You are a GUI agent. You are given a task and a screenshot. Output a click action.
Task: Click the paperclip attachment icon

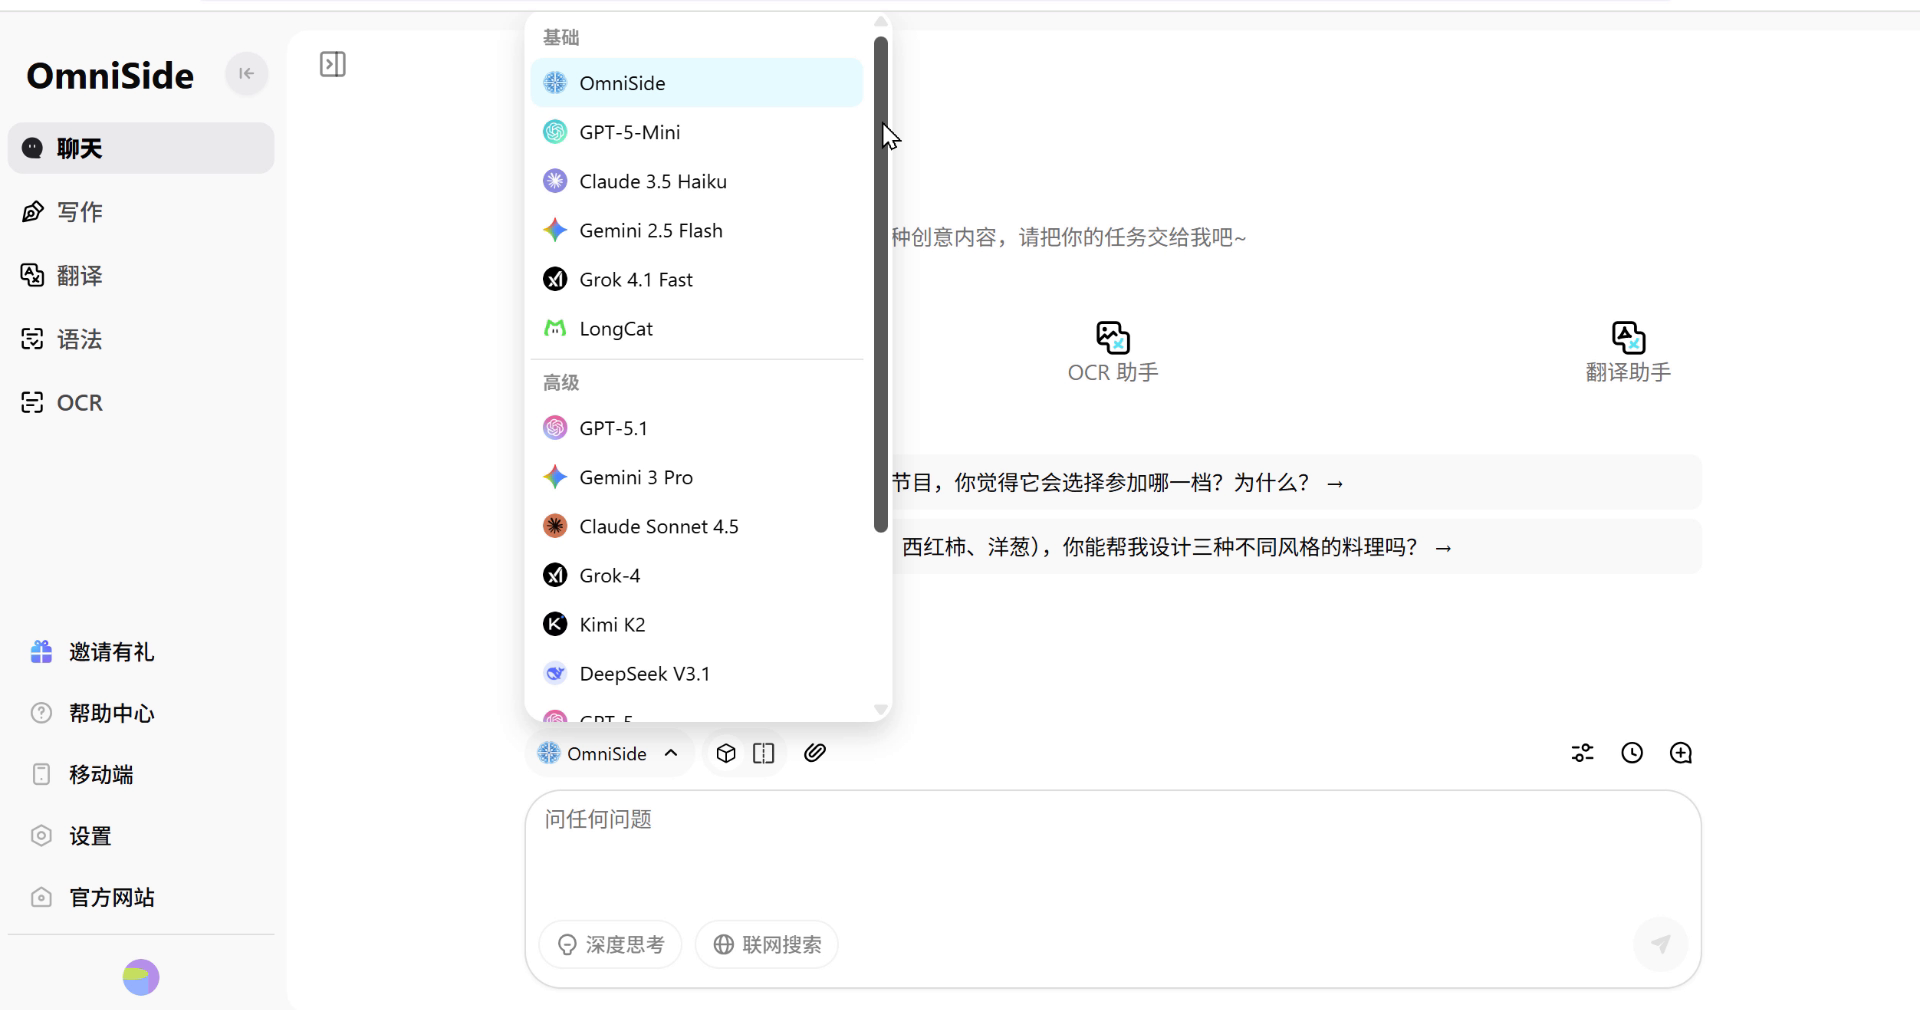[815, 753]
